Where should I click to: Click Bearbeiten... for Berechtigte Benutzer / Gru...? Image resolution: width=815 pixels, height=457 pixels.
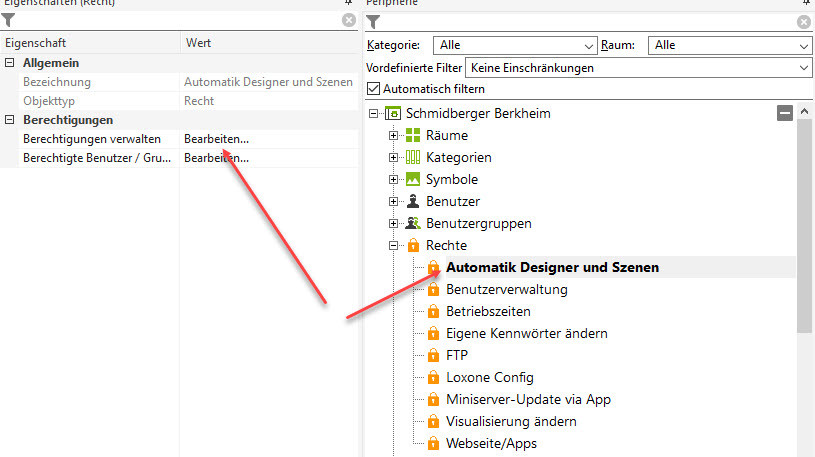[x=216, y=158]
